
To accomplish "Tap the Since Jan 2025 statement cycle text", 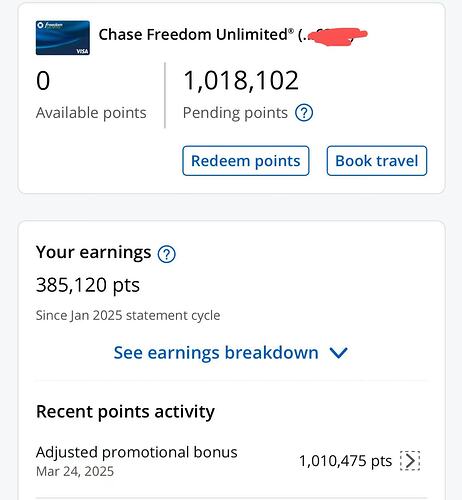I will click(x=128, y=315).
